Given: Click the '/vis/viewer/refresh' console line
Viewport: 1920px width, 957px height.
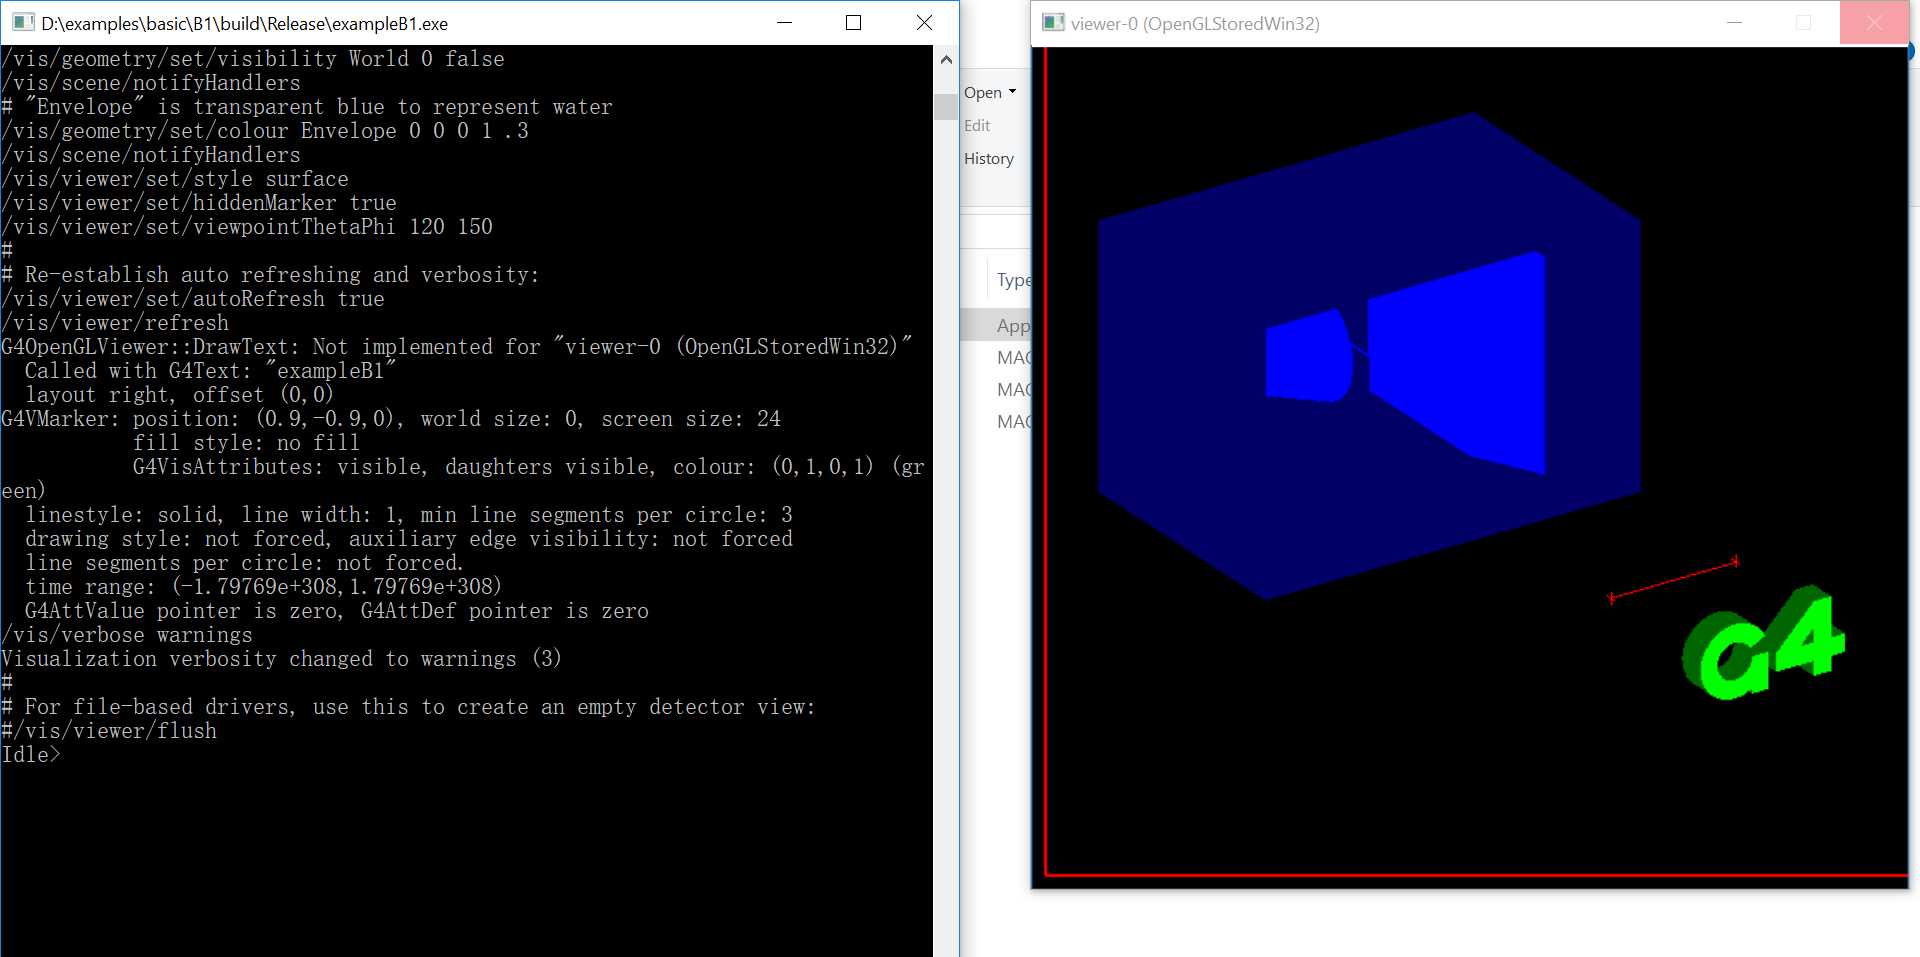Looking at the screenshot, I should pos(115,323).
